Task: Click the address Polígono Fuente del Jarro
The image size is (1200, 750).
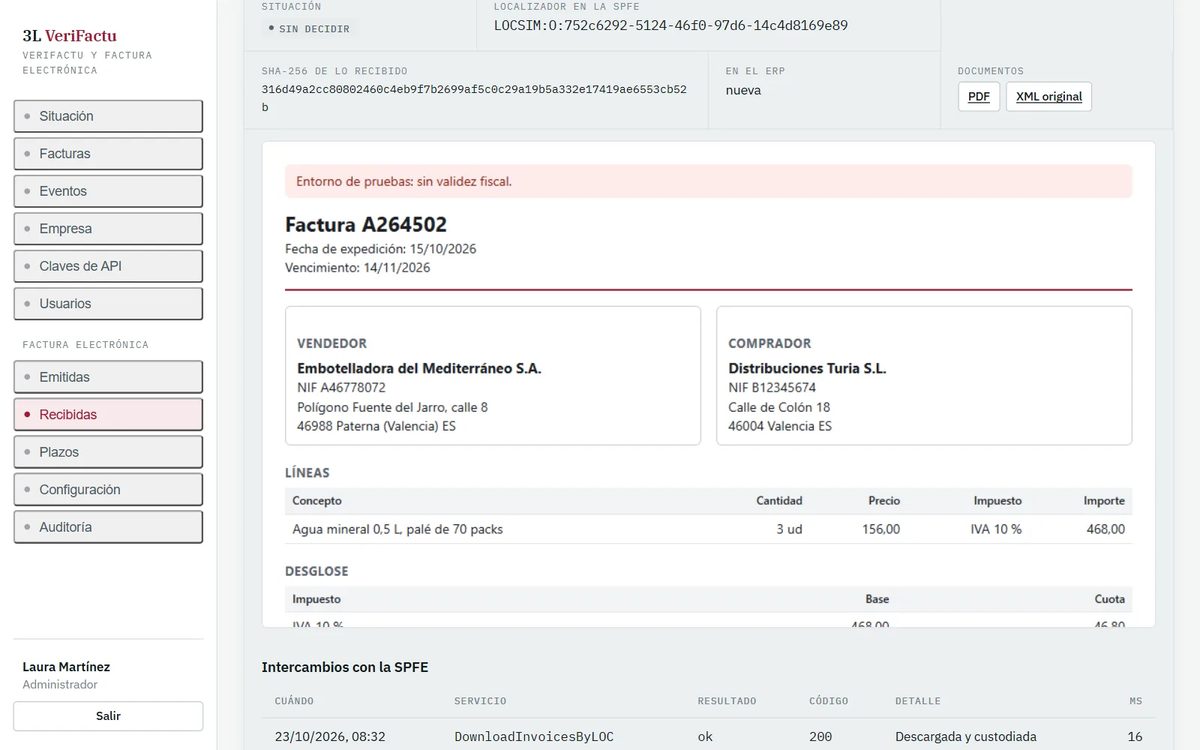Action: click(x=392, y=407)
